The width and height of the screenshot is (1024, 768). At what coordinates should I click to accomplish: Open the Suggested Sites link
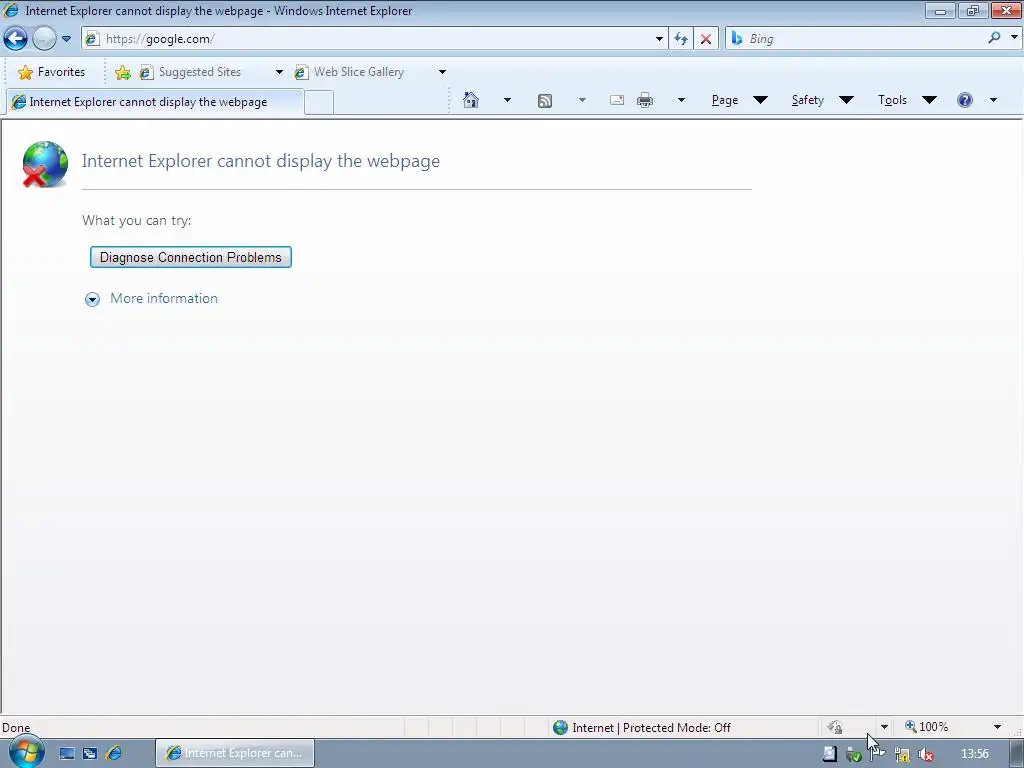[191, 72]
